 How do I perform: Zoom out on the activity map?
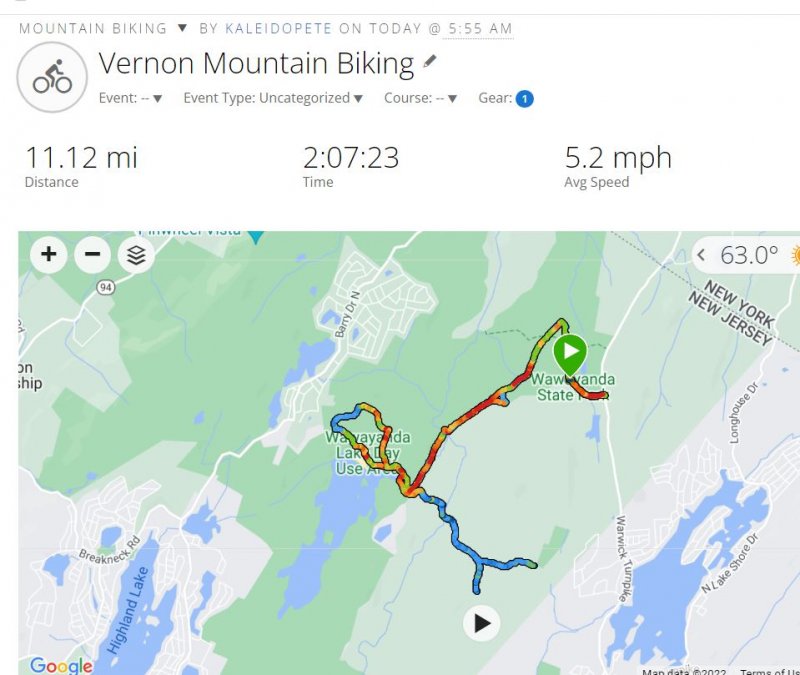click(x=92, y=254)
